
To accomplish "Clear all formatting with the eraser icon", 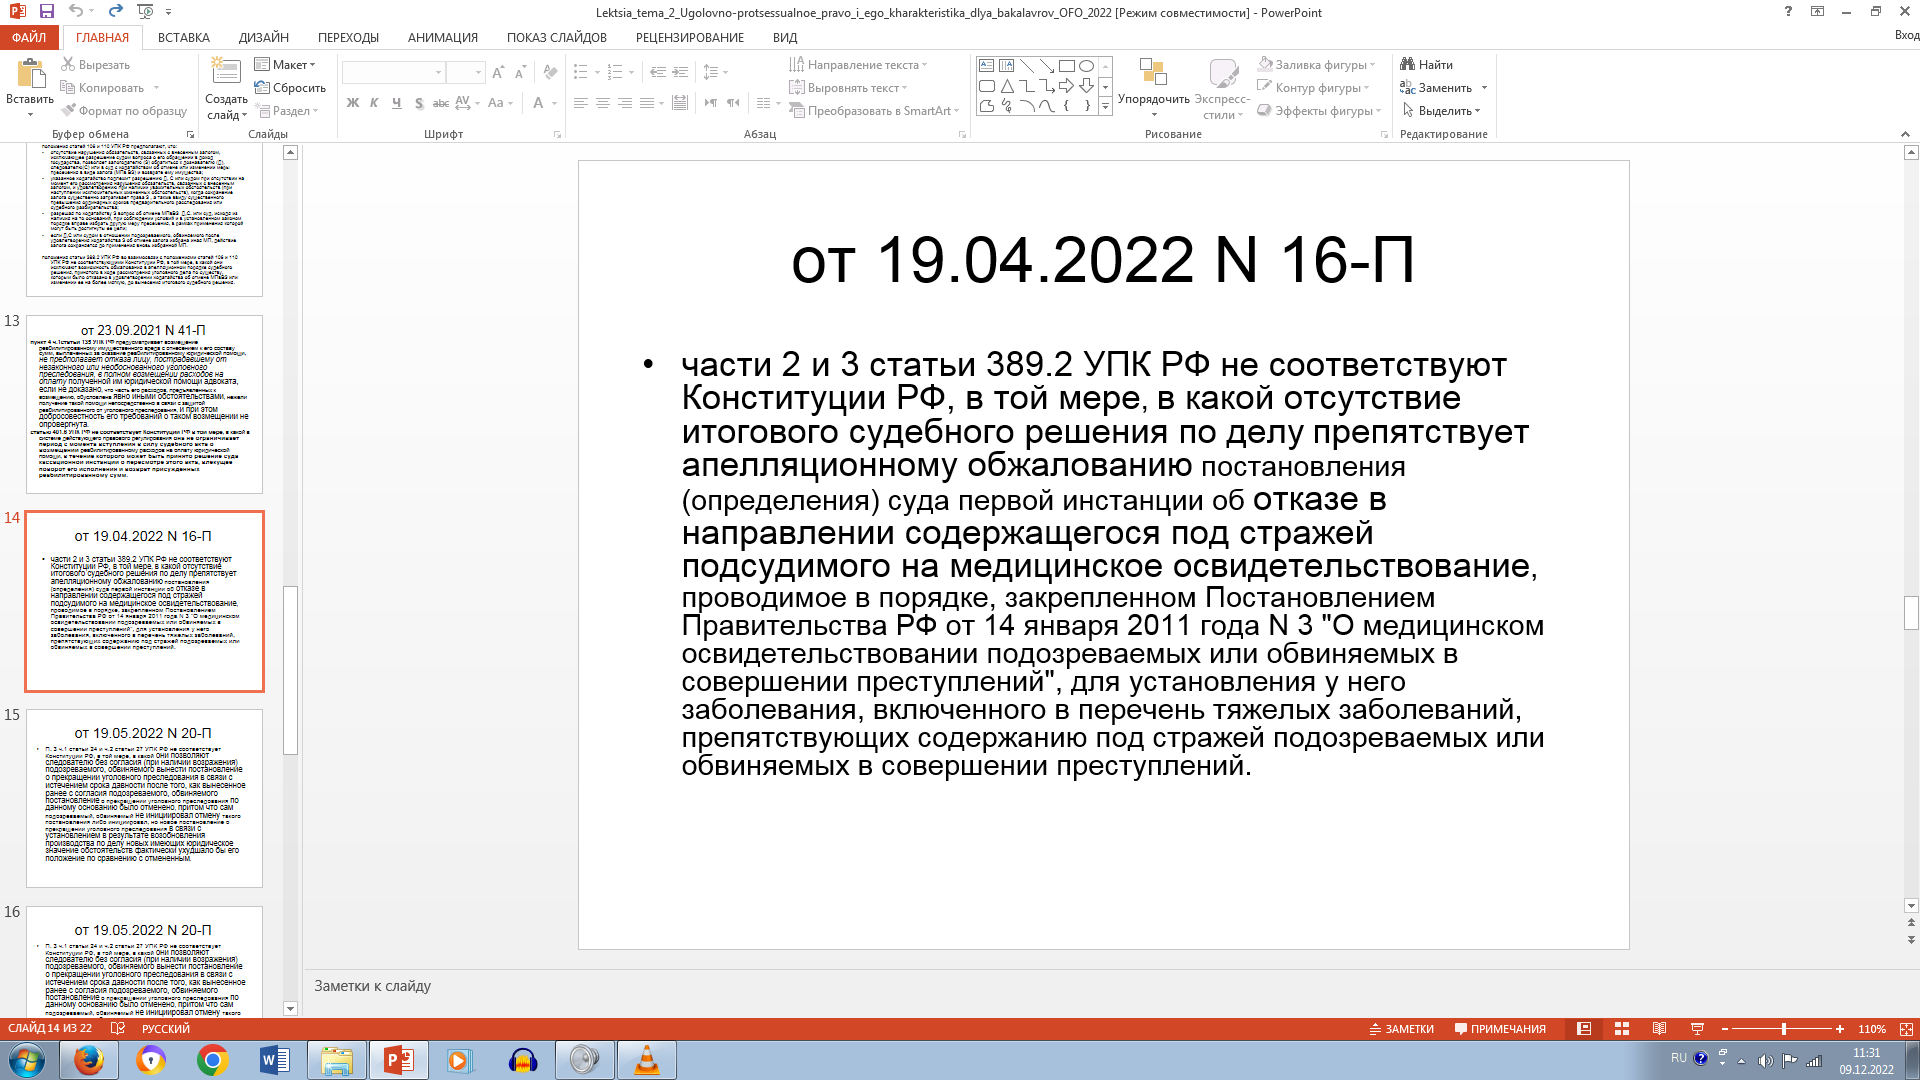I will pyautogui.click(x=550, y=73).
